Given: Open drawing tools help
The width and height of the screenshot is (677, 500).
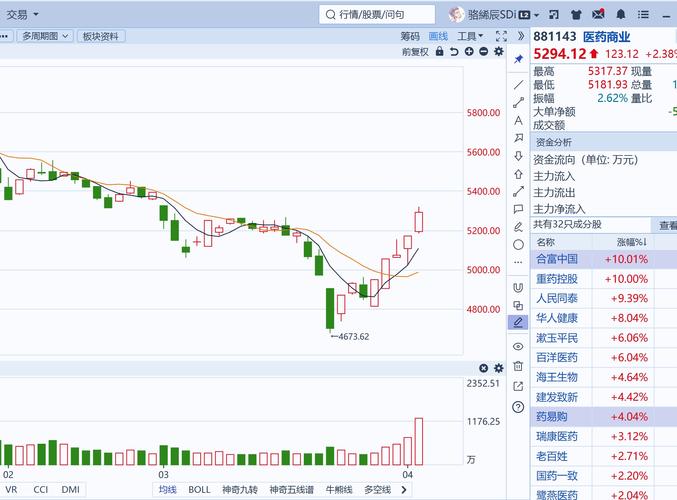Looking at the screenshot, I should (x=518, y=407).
